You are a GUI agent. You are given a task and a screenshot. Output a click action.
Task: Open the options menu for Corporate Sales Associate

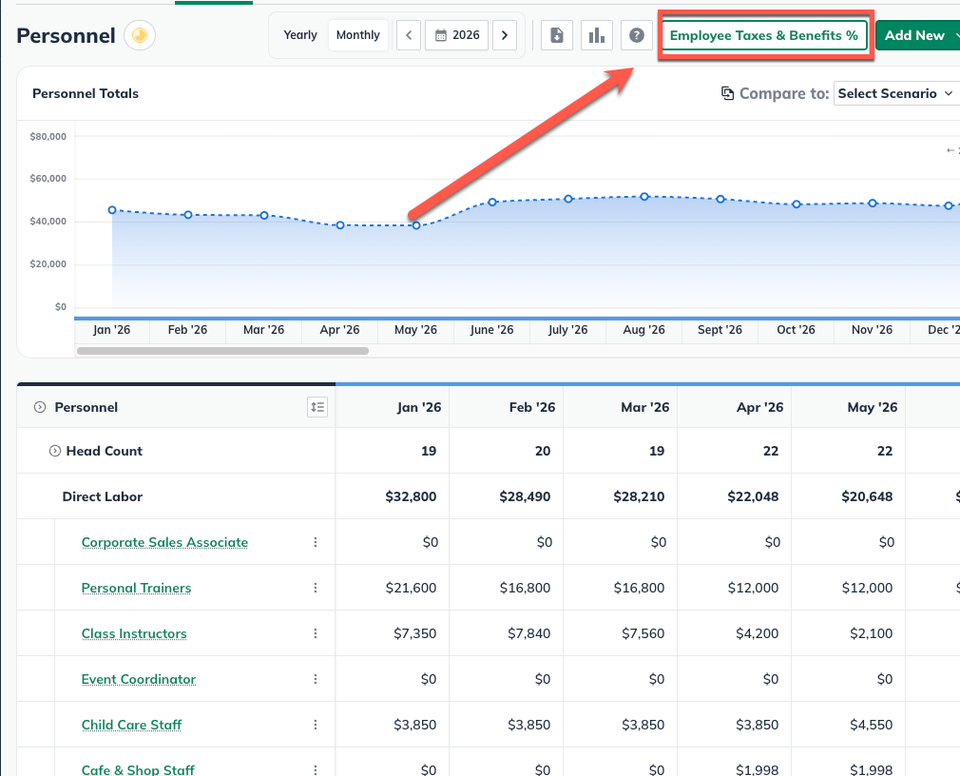tap(315, 542)
